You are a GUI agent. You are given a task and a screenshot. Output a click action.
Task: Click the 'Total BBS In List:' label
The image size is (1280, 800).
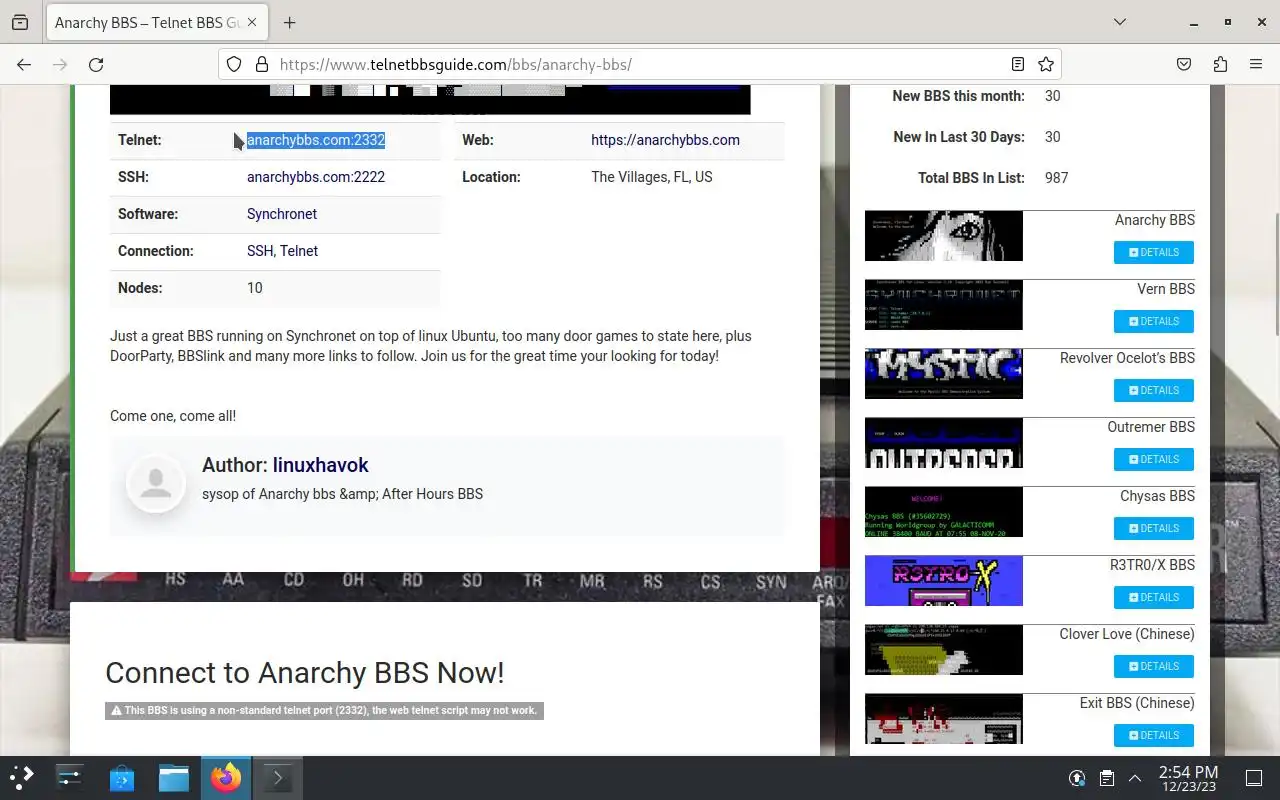click(x=971, y=178)
